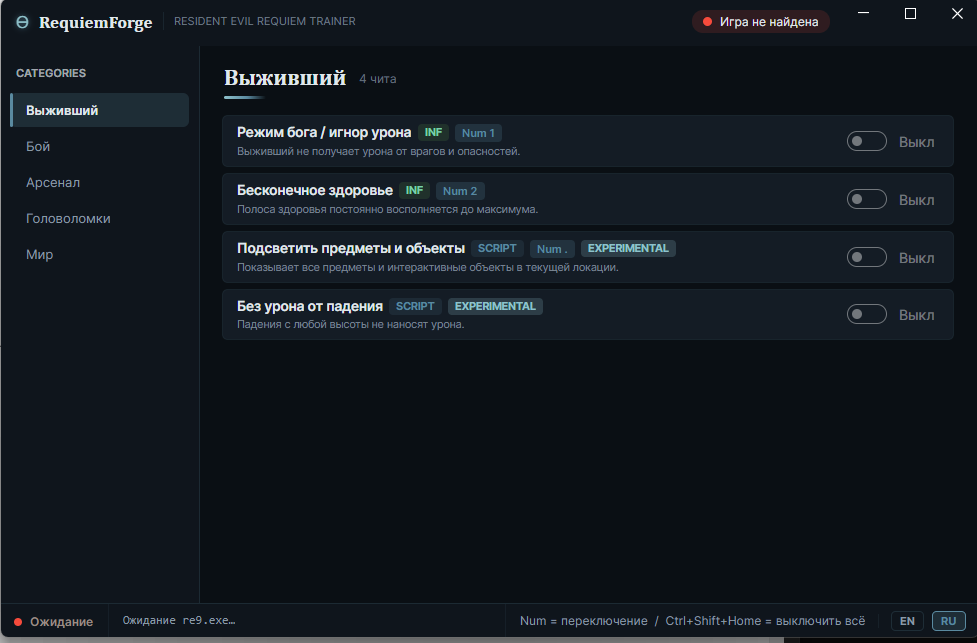Switch language to EN
The image size is (977, 643).
[907, 621]
